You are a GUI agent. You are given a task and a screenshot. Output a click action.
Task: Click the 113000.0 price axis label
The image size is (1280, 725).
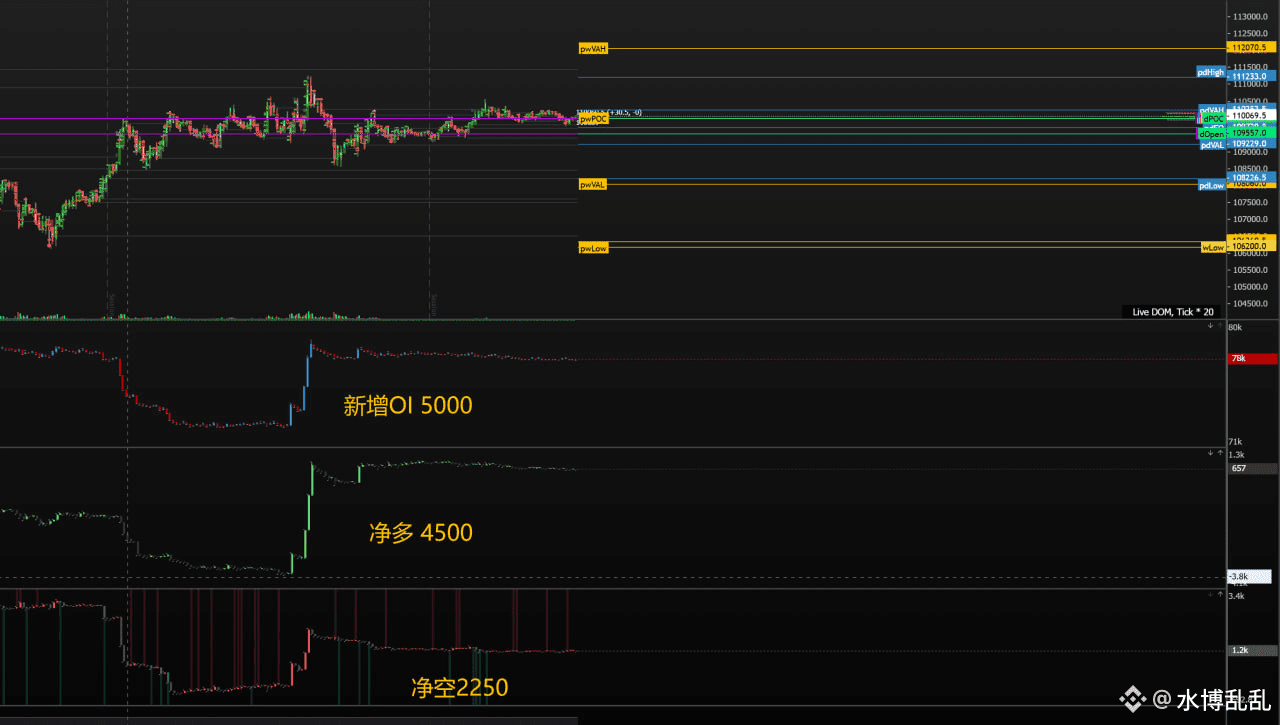click(x=1251, y=17)
